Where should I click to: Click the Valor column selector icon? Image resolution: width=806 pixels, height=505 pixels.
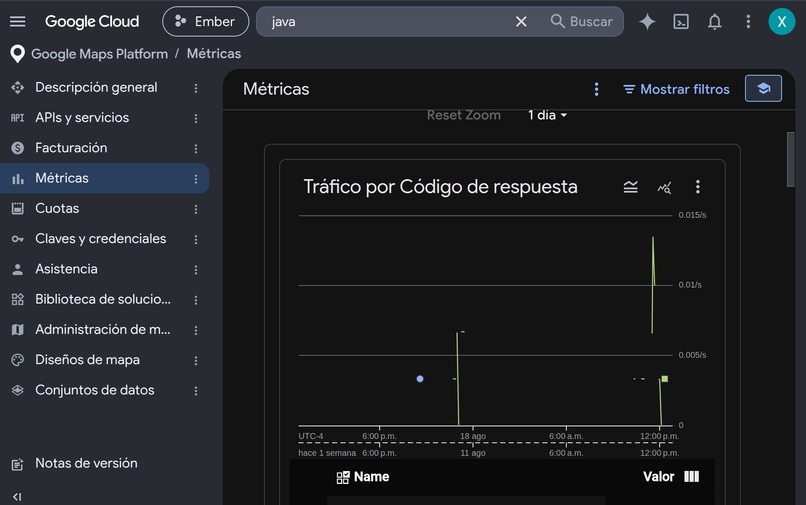click(x=691, y=477)
